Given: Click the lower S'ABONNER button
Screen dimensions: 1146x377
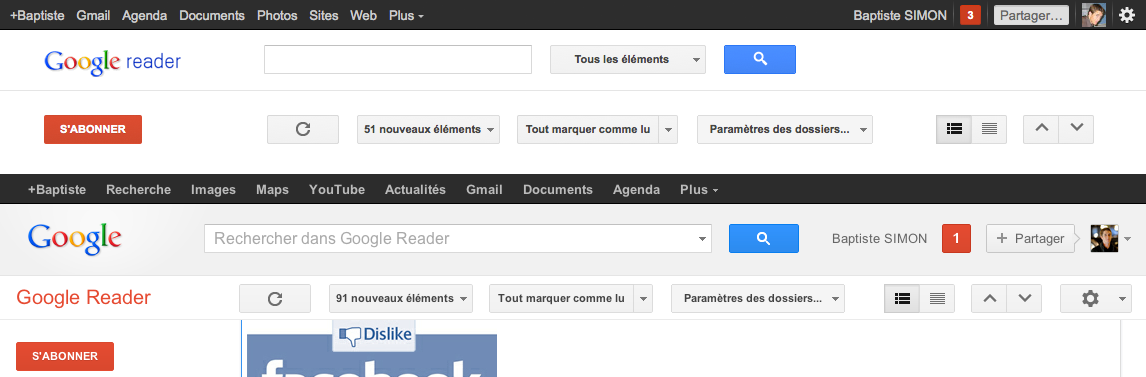Looking at the screenshot, I should pyautogui.click(x=65, y=357).
